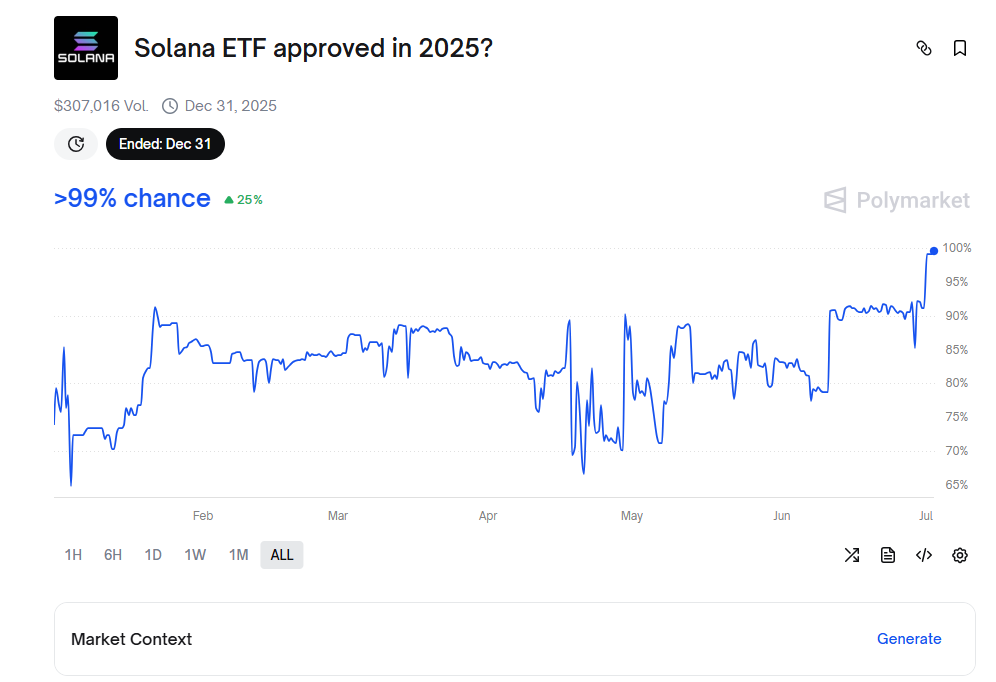Select the 6H time range
Screen dimensions: 996x682
pyautogui.click(x=113, y=555)
